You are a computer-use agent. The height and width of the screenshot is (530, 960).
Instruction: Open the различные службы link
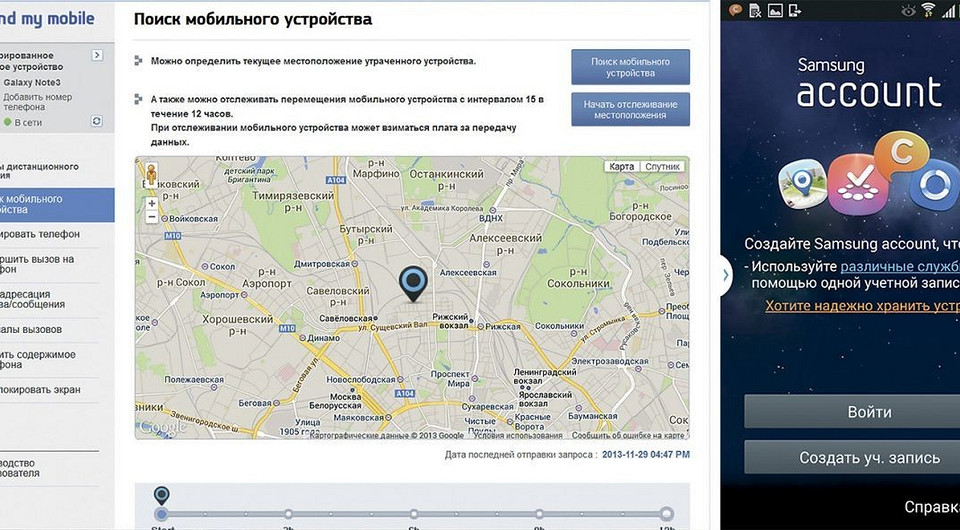(900, 267)
